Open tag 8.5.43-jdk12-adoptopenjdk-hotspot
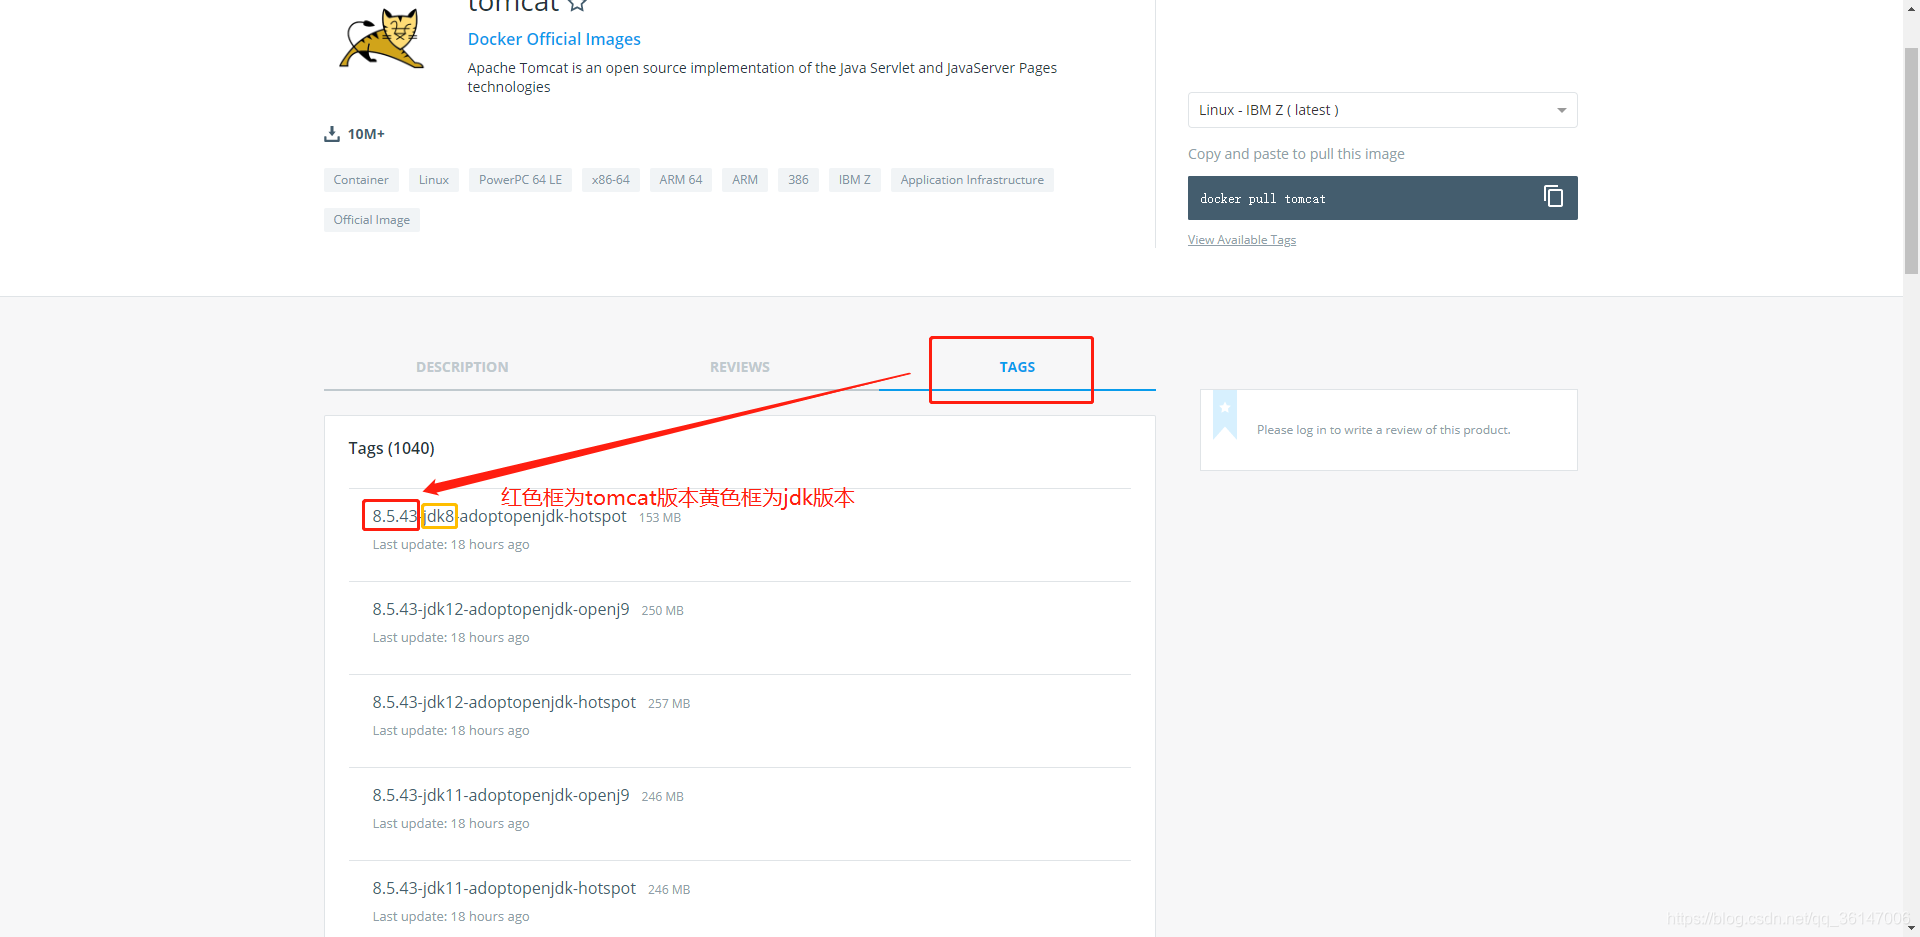The image size is (1920, 937). 504,702
